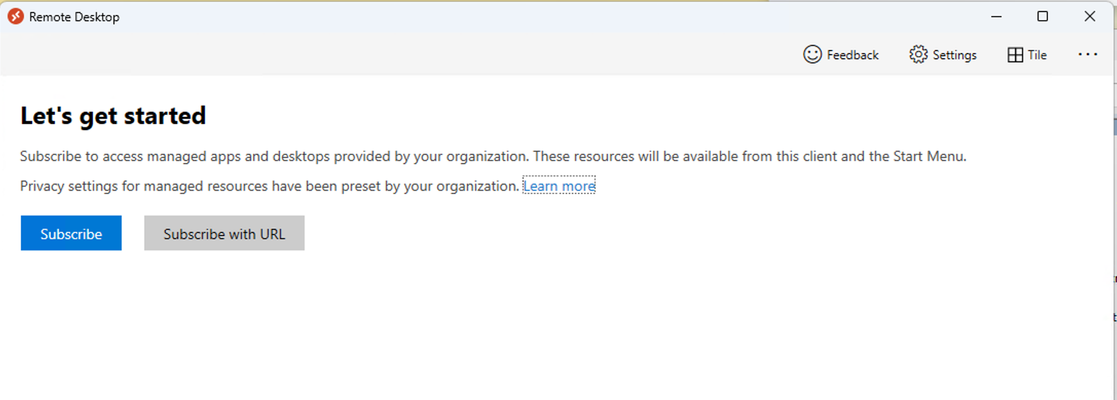This screenshot has height=400, width=1117.
Task: Close the Remote Desktop window
Action: pyautogui.click(x=1089, y=16)
